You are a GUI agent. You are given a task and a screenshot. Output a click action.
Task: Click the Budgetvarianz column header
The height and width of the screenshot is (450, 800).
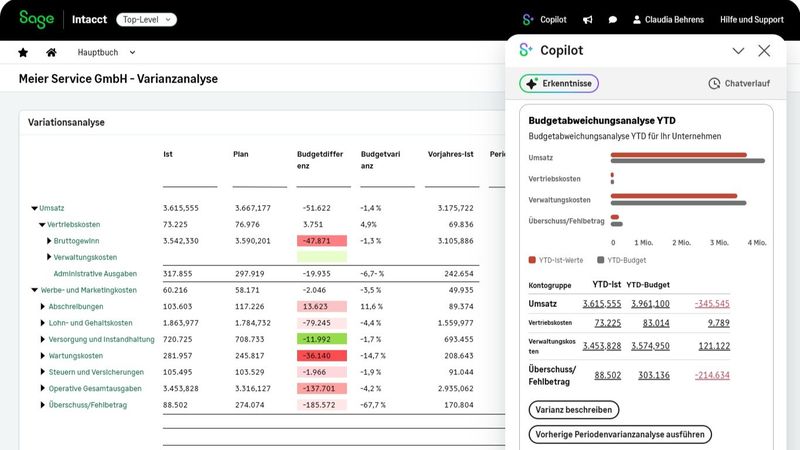(381, 160)
